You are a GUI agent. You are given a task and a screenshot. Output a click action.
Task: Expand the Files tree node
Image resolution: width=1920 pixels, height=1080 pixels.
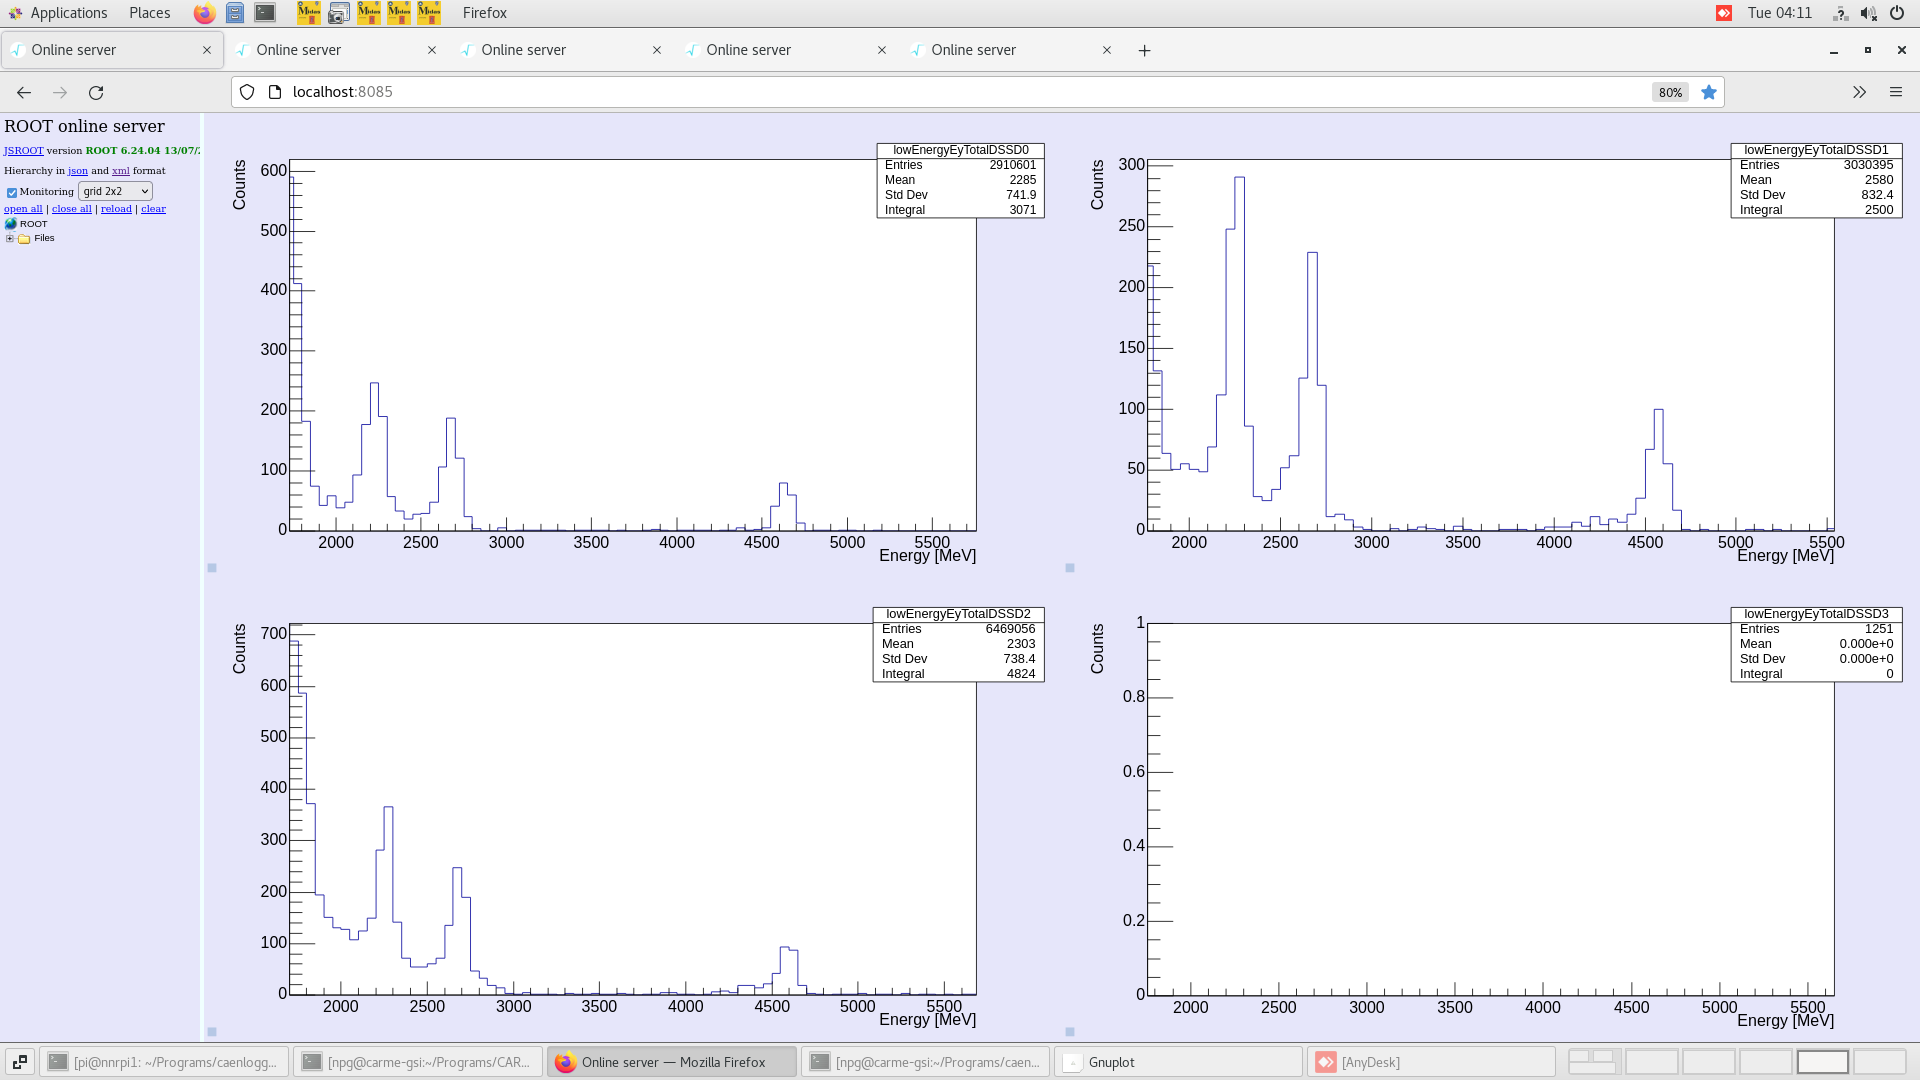[9, 238]
